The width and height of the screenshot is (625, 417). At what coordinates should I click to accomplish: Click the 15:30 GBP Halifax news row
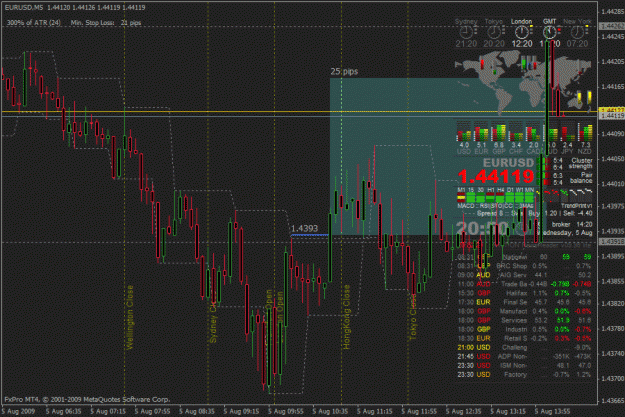pyautogui.click(x=525, y=293)
